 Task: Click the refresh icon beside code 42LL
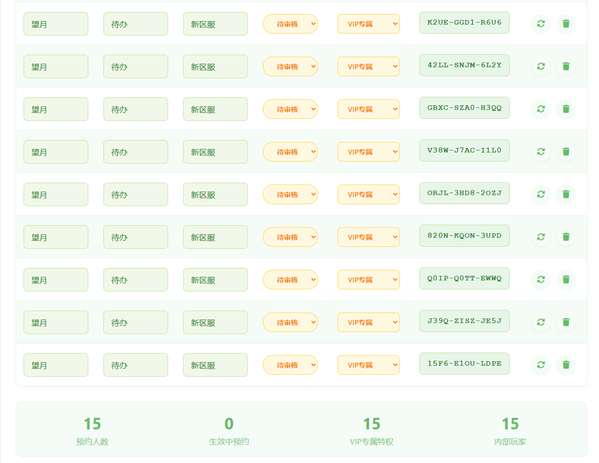pos(541,66)
